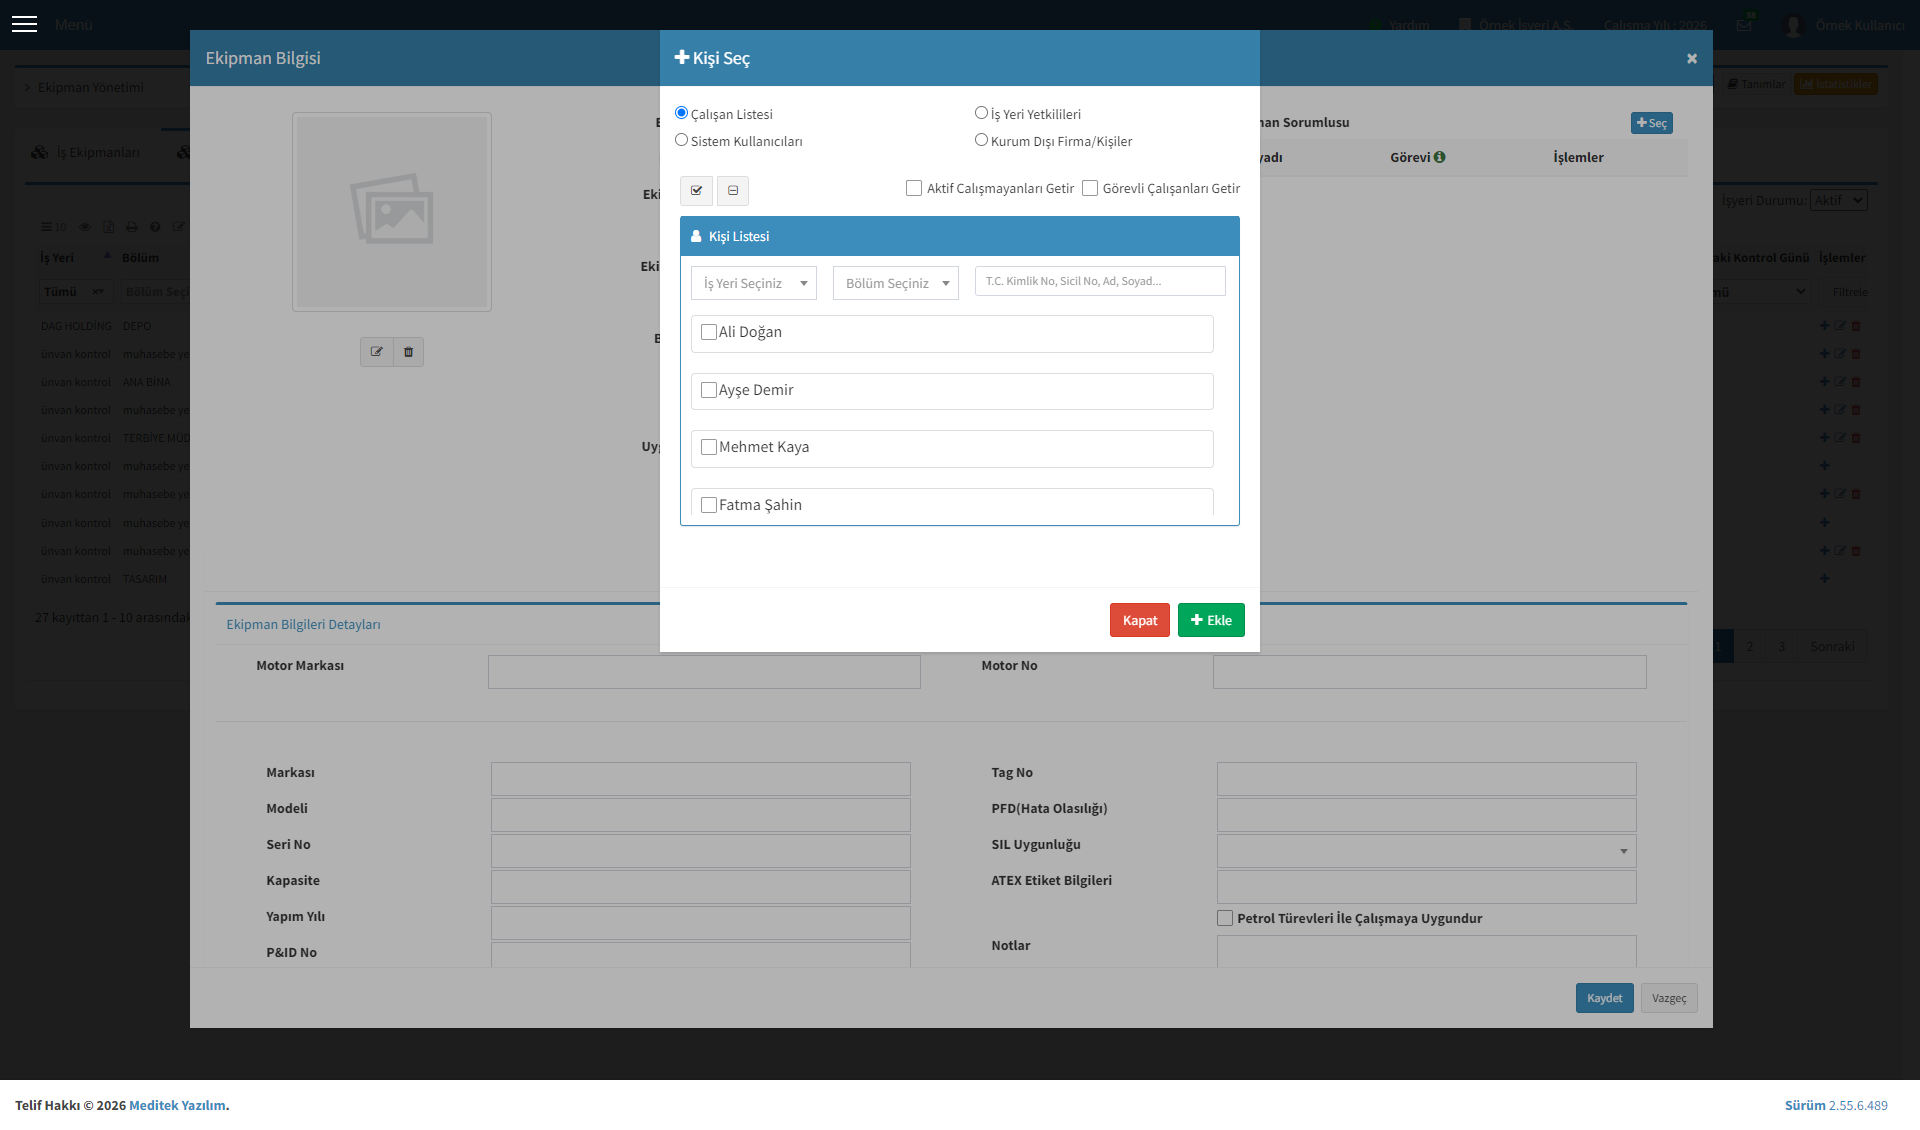Close the Ekipman Bilgisi dialog with X

click(1692, 59)
